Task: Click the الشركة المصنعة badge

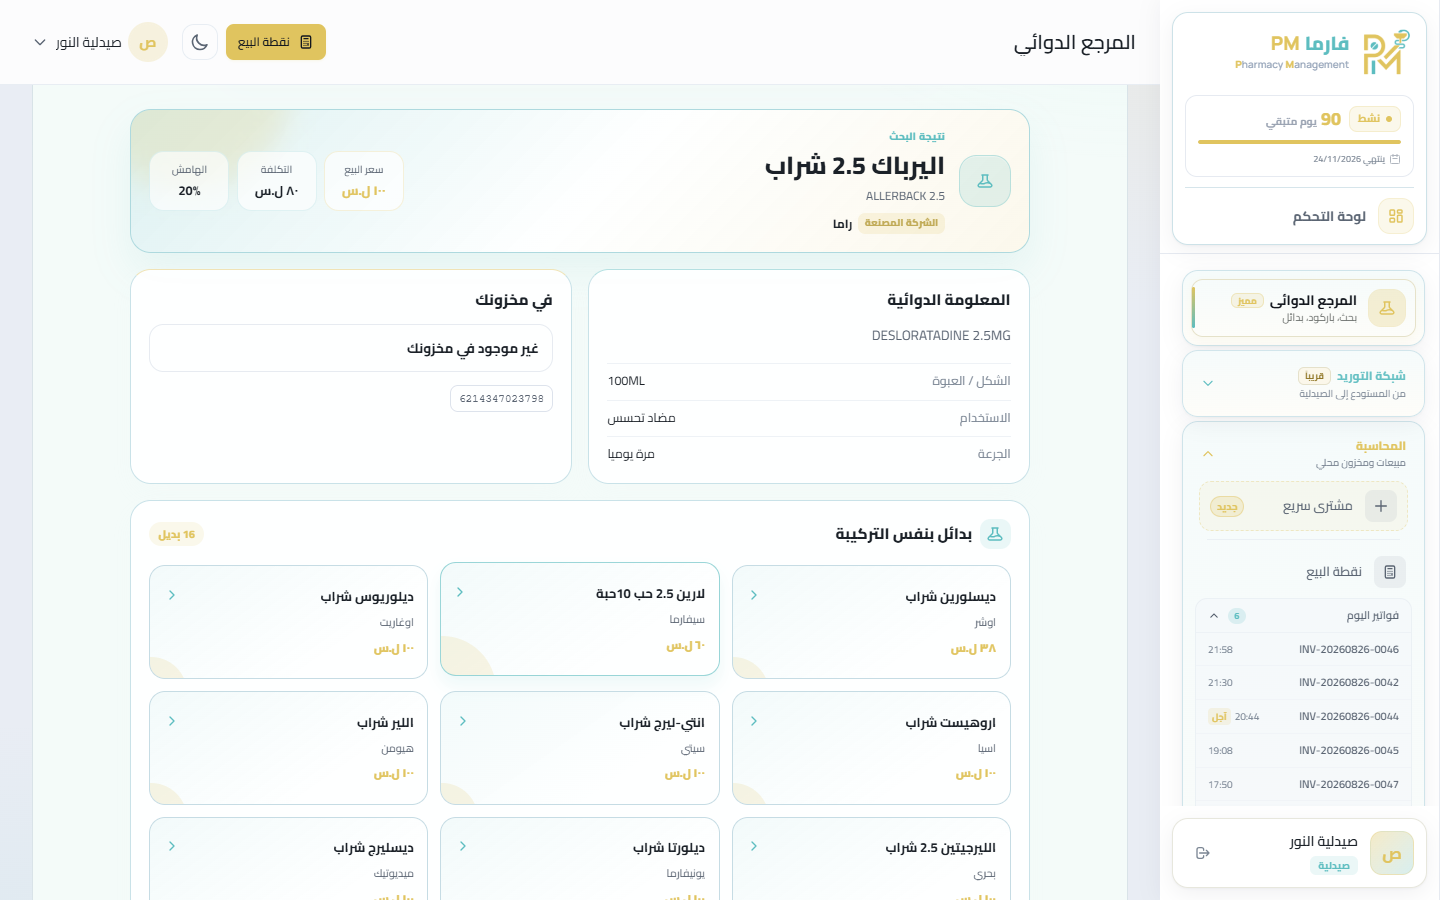Action: pyautogui.click(x=901, y=223)
